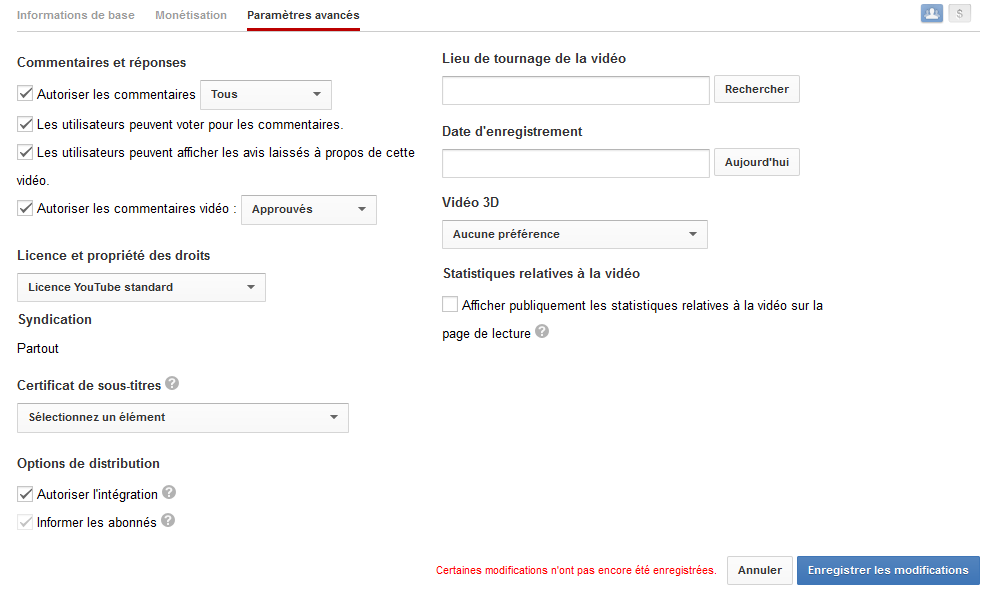Click the Aujourd'hui button
This screenshot has height=599, width=990.
click(x=756, y=162)
